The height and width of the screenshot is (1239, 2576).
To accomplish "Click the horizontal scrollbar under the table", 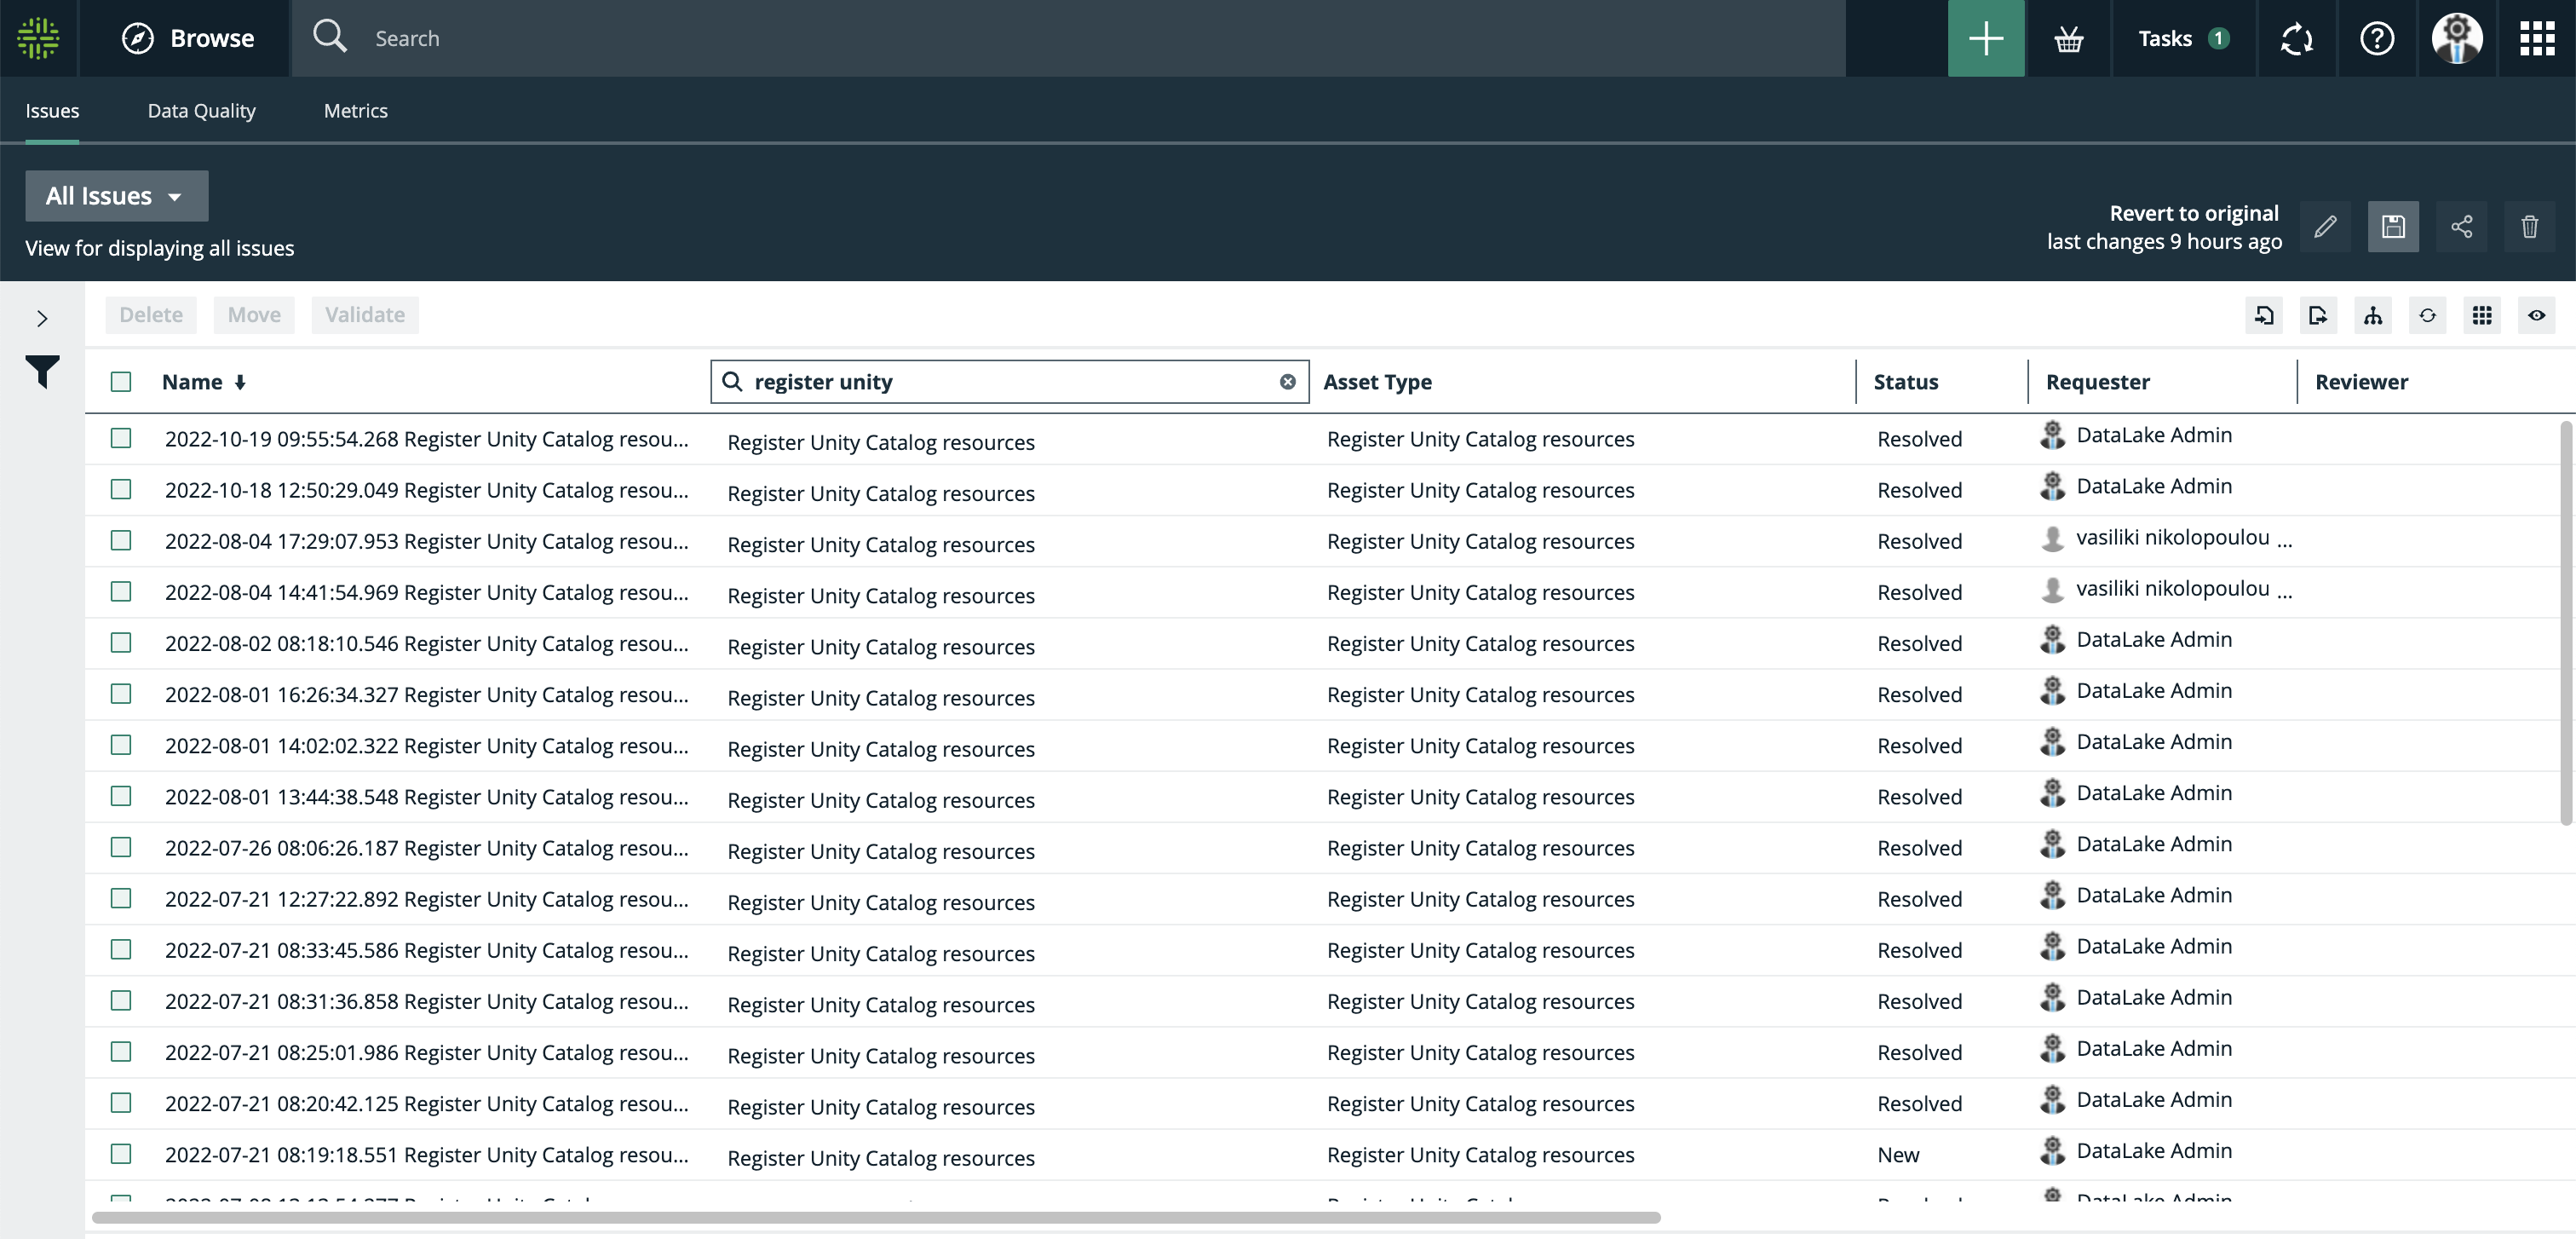I will [876, 1217].
